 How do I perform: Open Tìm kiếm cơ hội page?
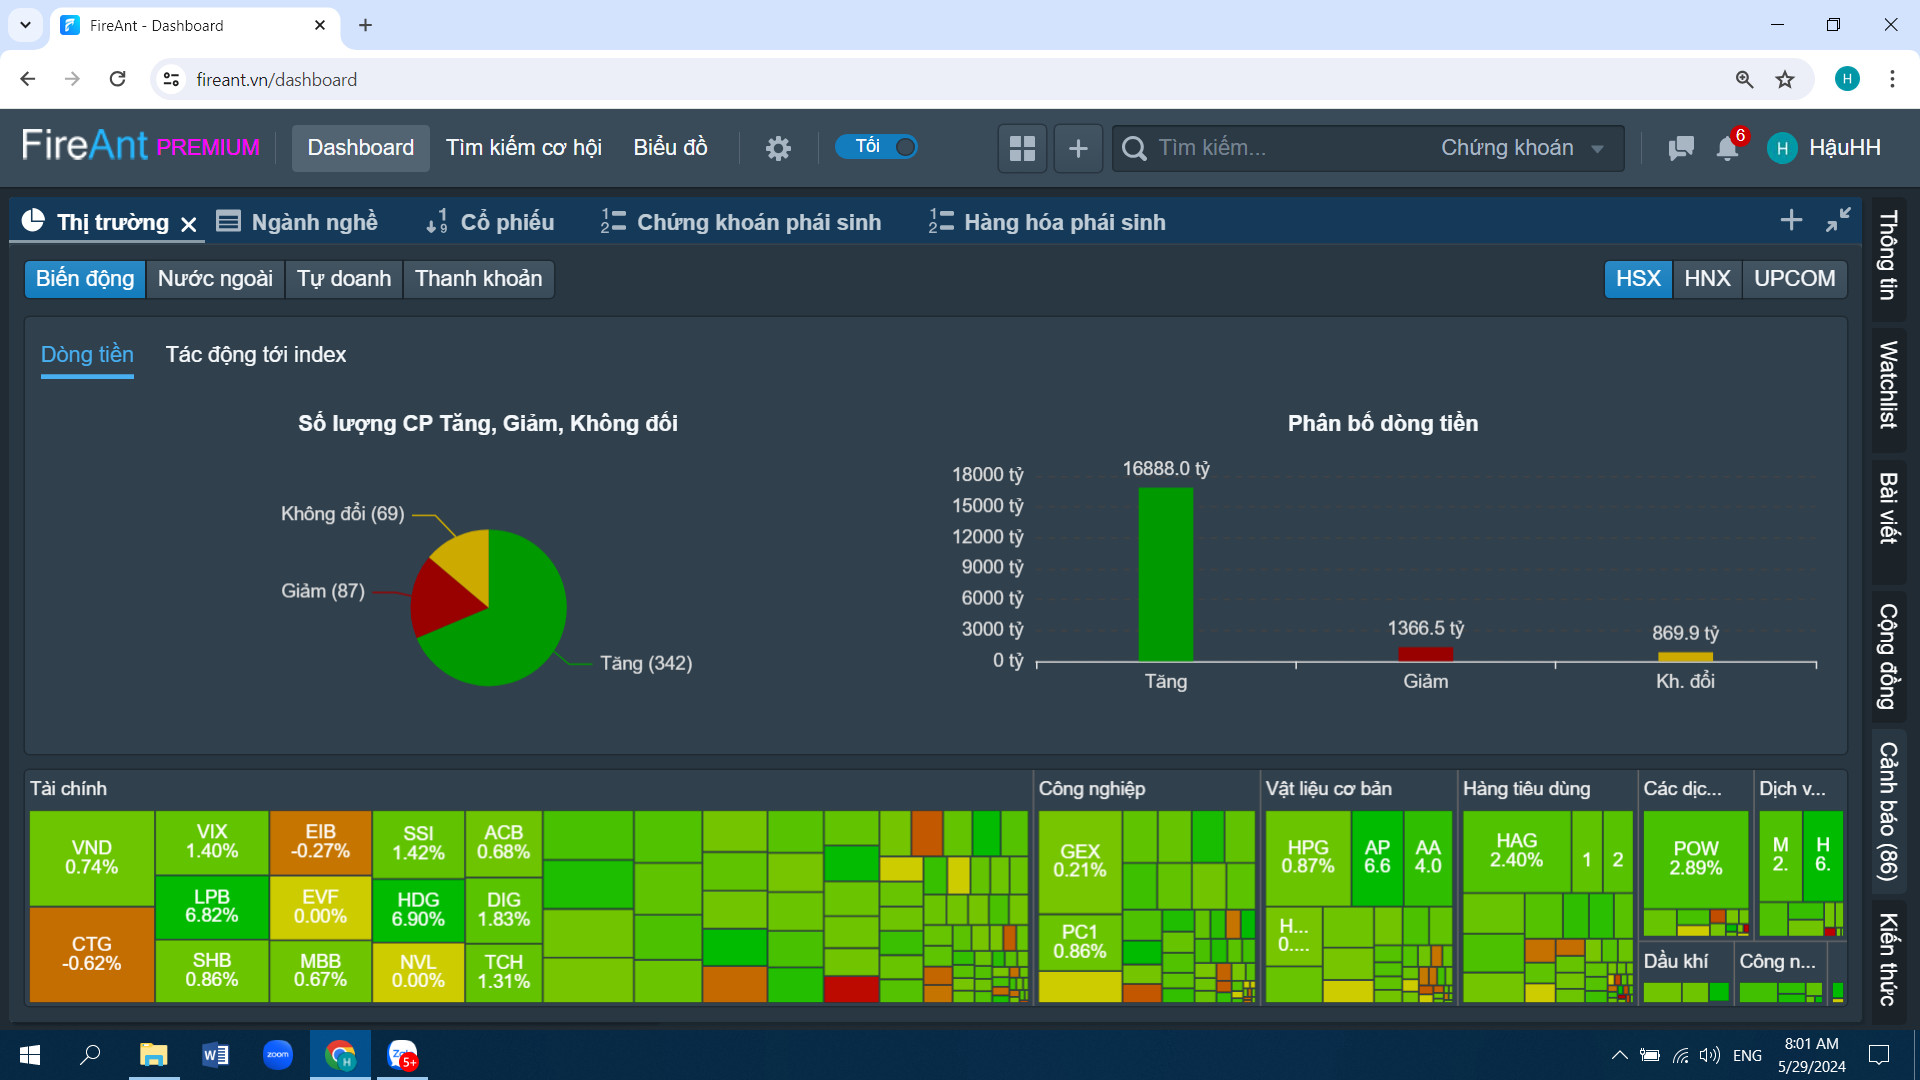[523, 148]
